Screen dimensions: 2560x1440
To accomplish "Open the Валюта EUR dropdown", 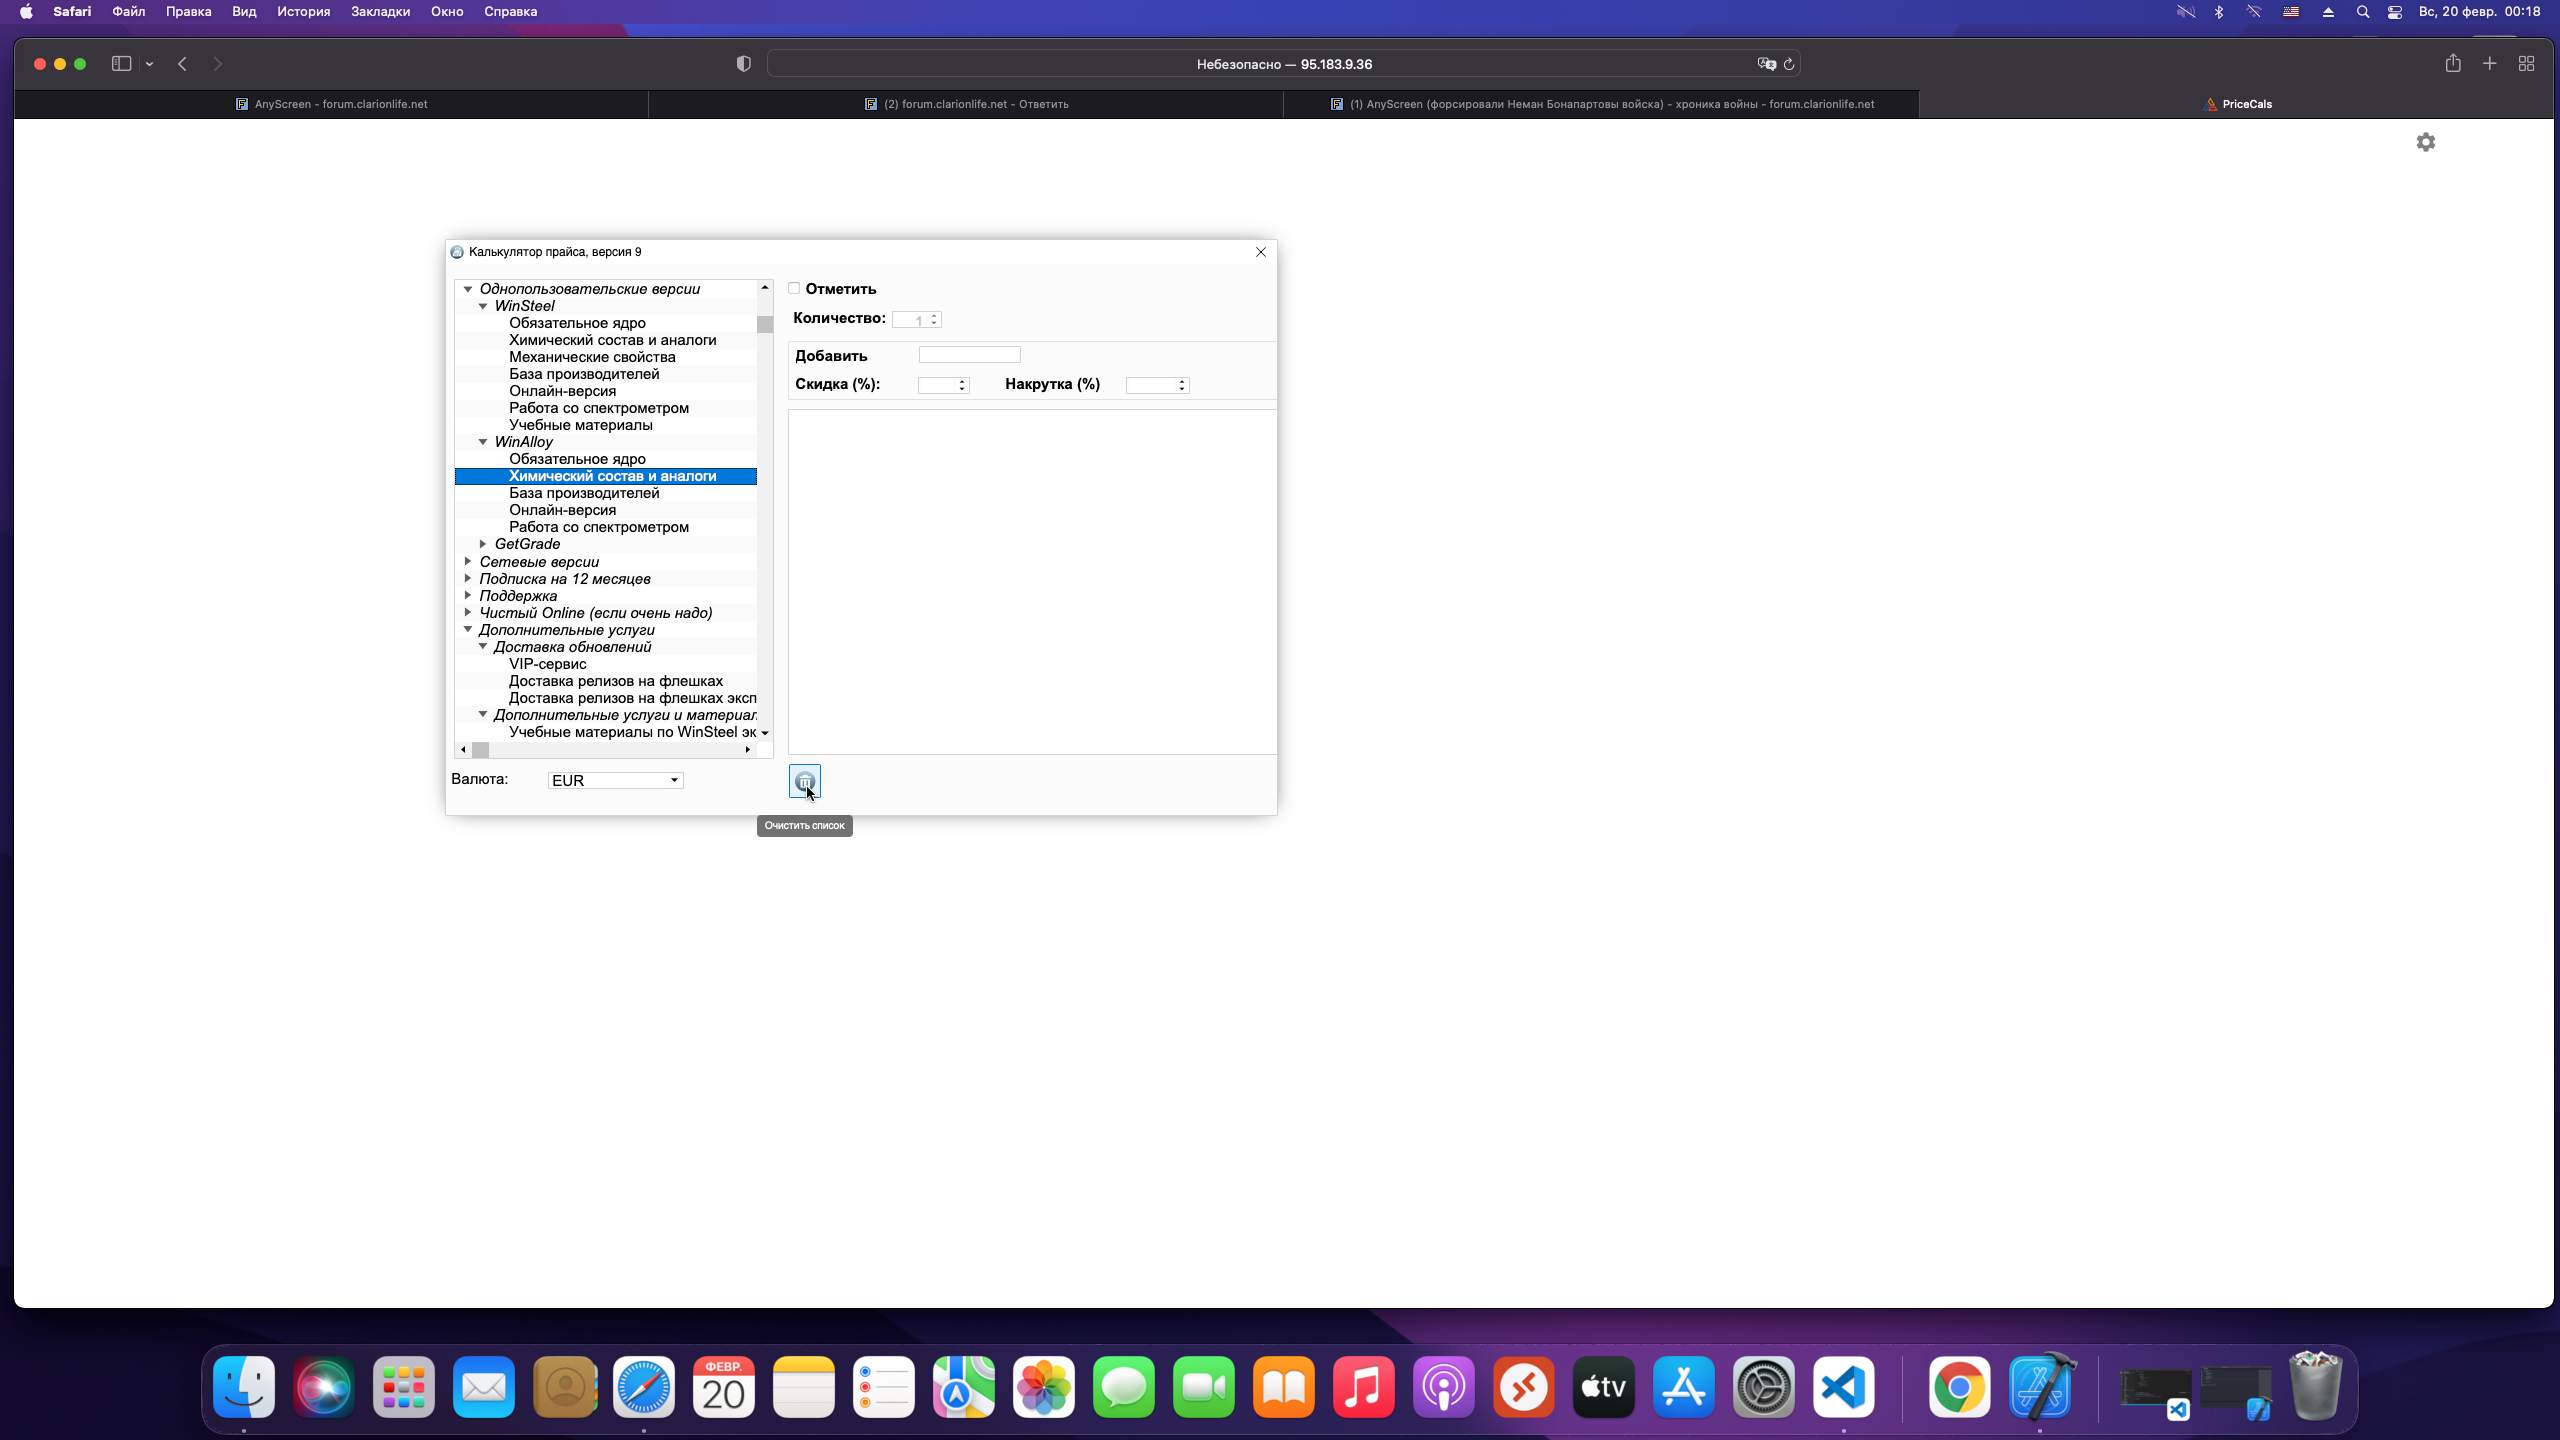I will coord(615,780).
